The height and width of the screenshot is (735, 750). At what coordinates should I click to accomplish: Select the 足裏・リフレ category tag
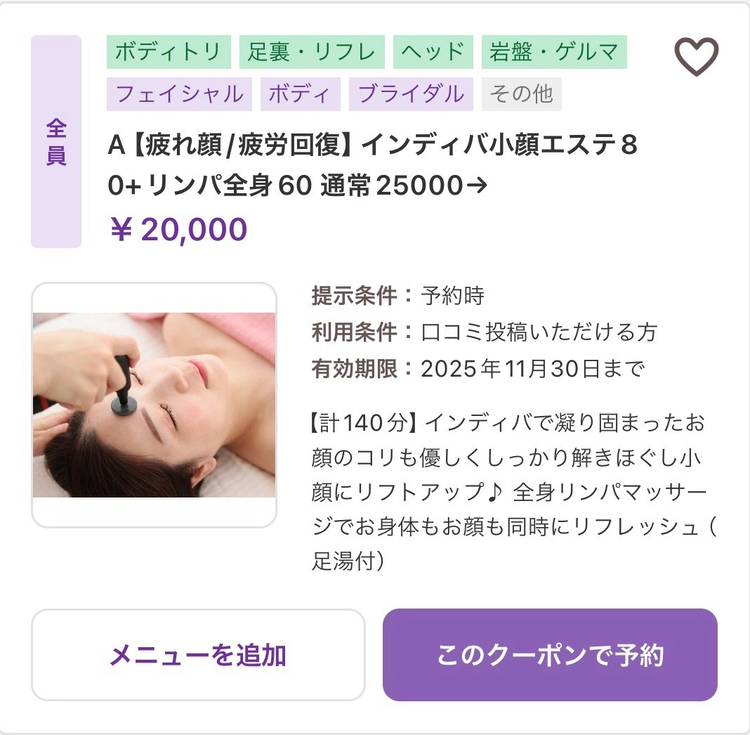pyautogui.click(x=311, y=52)
